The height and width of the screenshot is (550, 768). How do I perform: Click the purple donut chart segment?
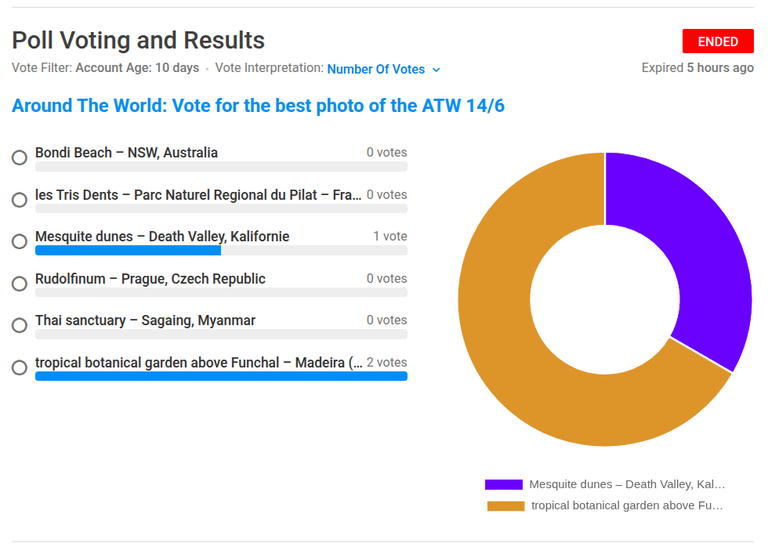pos(696,245)
